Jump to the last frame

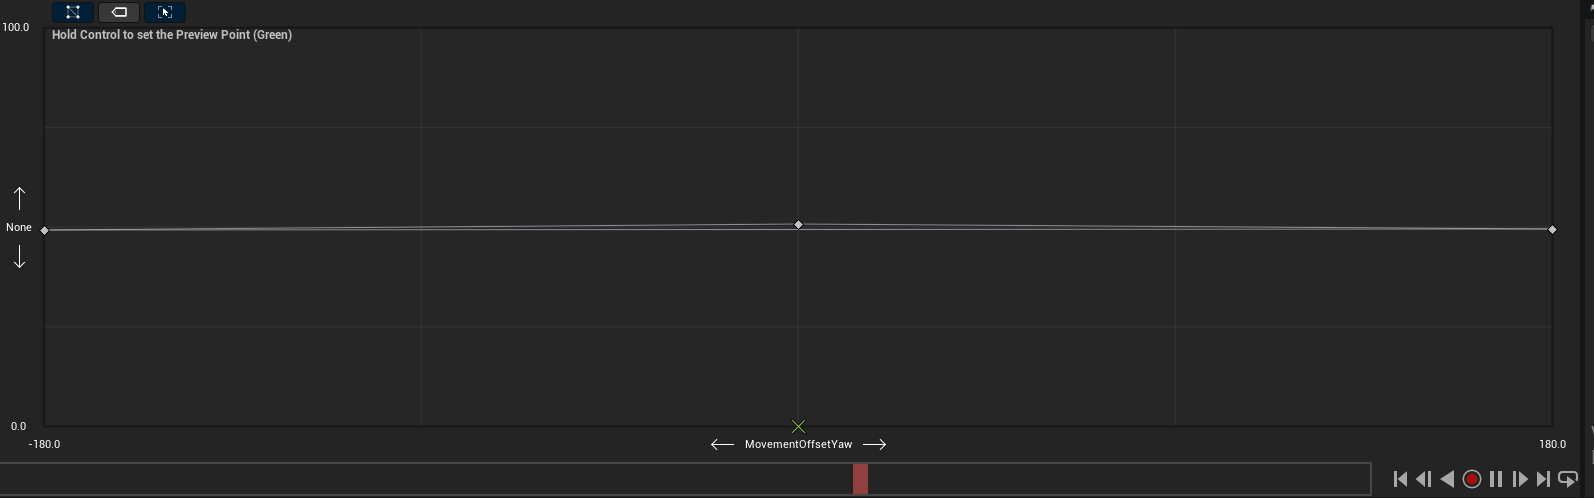pos(1543,479)
